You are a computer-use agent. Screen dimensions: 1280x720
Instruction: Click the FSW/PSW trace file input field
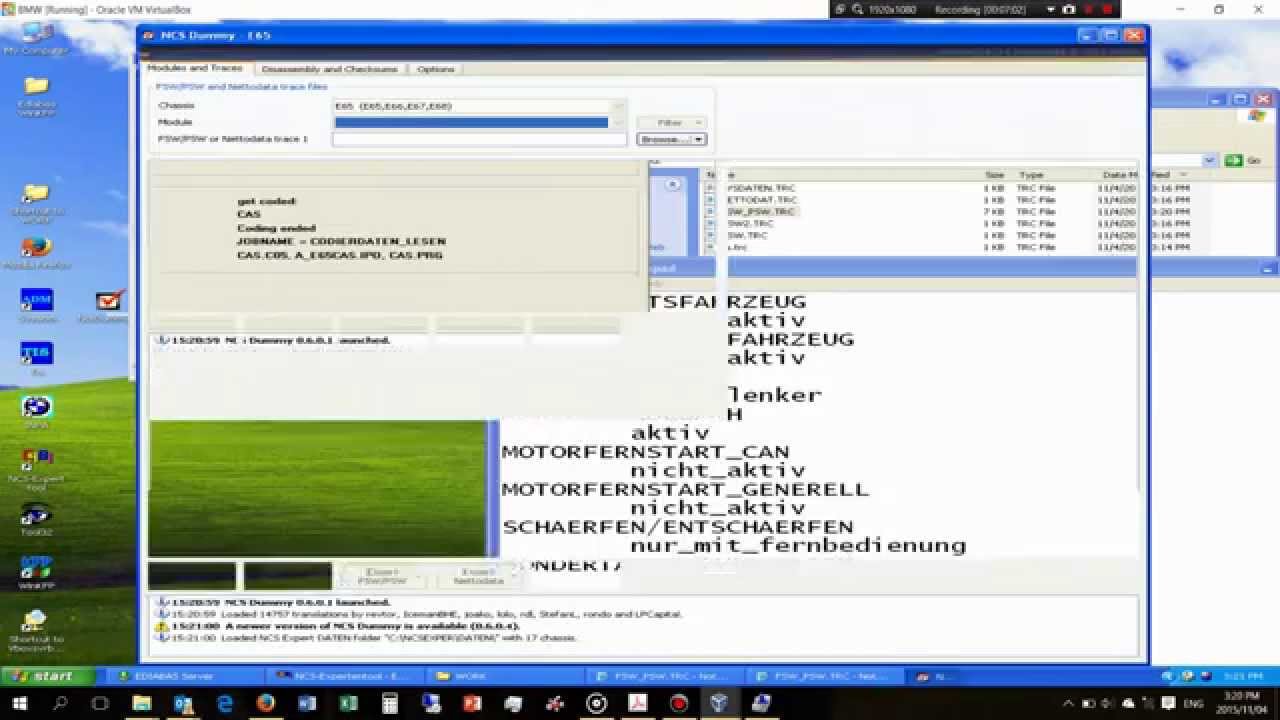[479, 139]
